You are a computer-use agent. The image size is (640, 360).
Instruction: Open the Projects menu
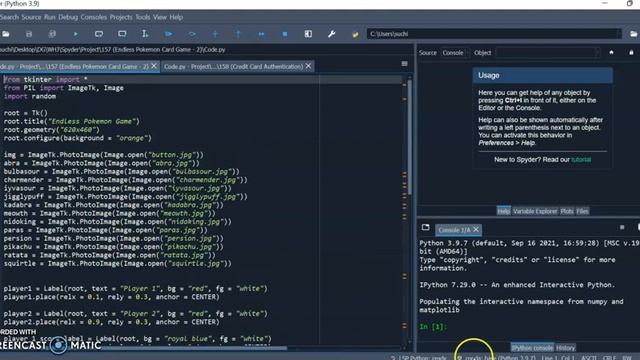tap(121, 17)
